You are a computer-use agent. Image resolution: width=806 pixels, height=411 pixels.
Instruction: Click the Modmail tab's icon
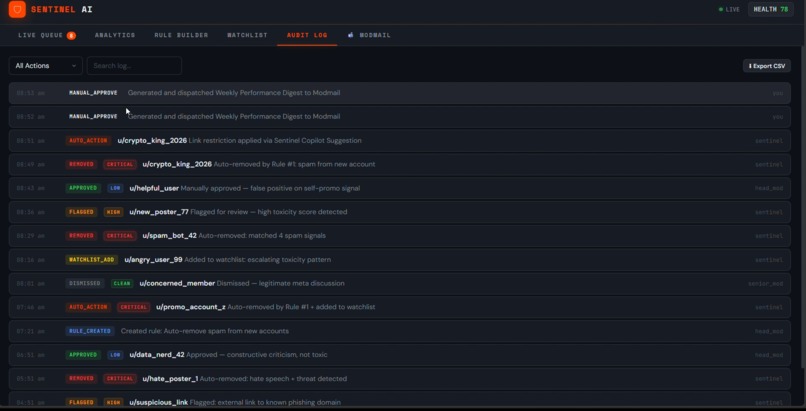351,35
